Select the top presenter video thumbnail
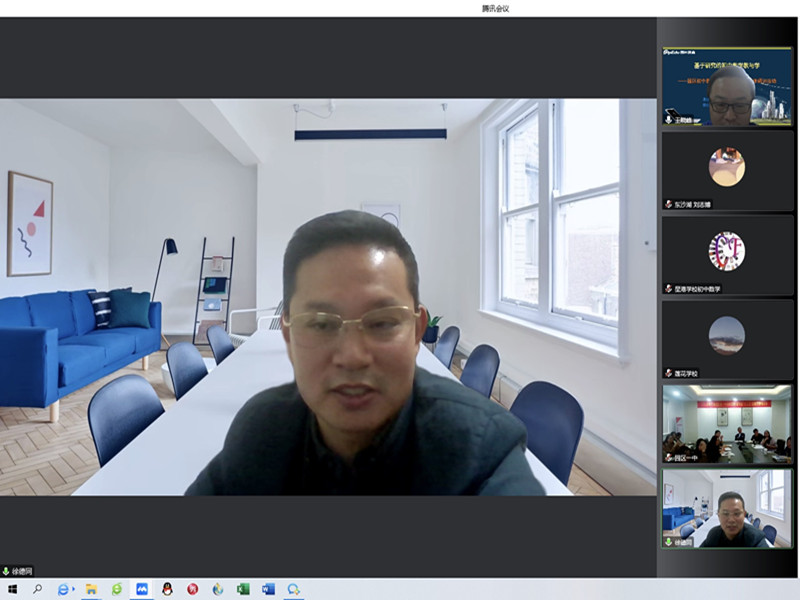This screenshot has width=800, height=600. click(727, 86)
